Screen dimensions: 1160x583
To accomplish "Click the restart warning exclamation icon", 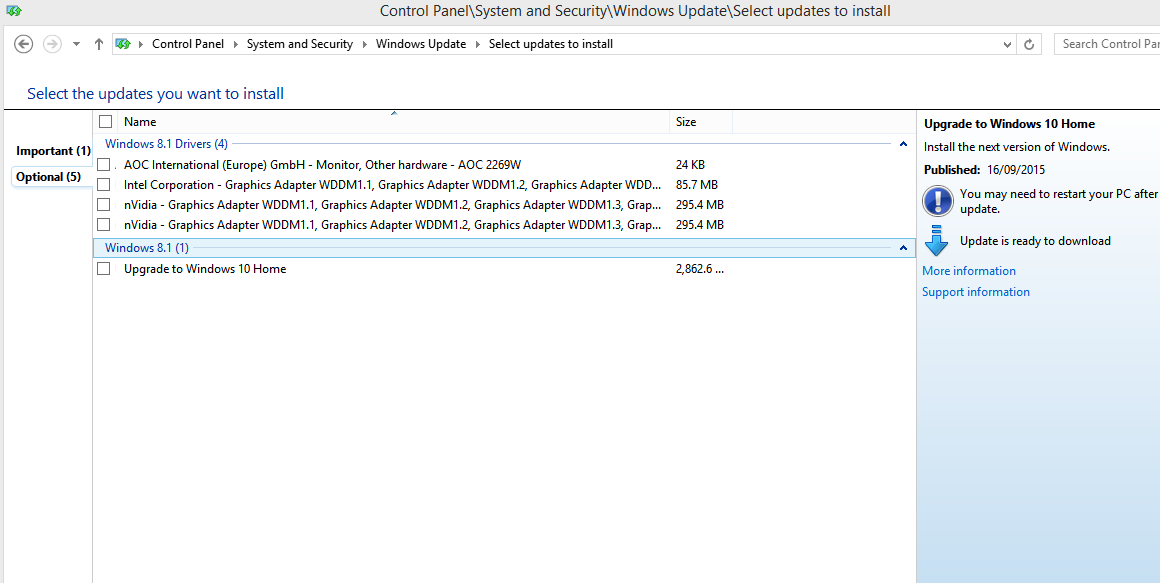I will pos(937,200).
